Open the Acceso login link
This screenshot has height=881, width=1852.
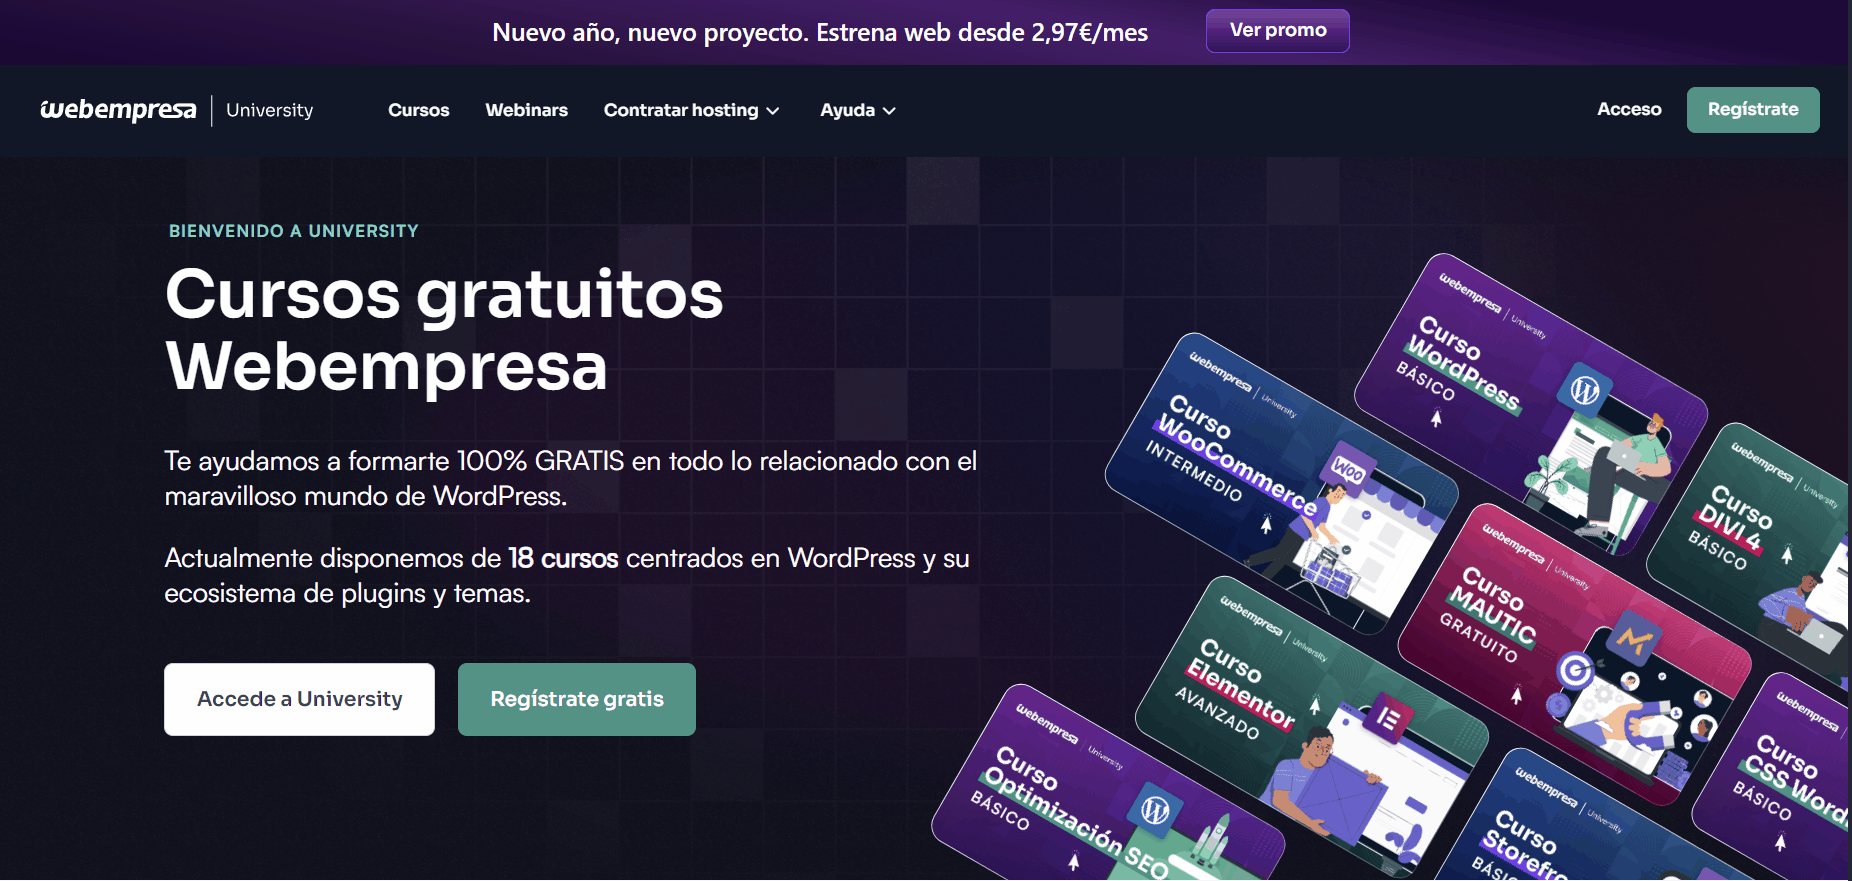click(x=1628, y=109)
